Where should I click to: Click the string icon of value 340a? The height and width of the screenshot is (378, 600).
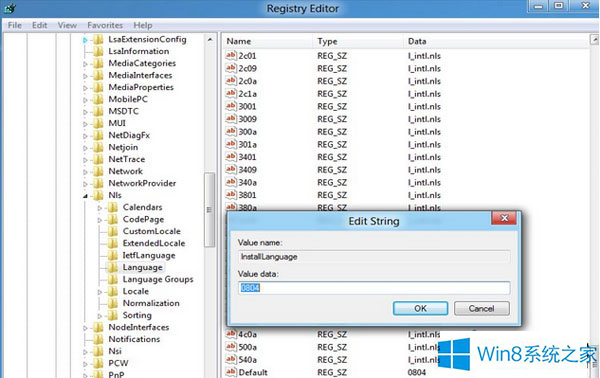[x=231, y=182]
